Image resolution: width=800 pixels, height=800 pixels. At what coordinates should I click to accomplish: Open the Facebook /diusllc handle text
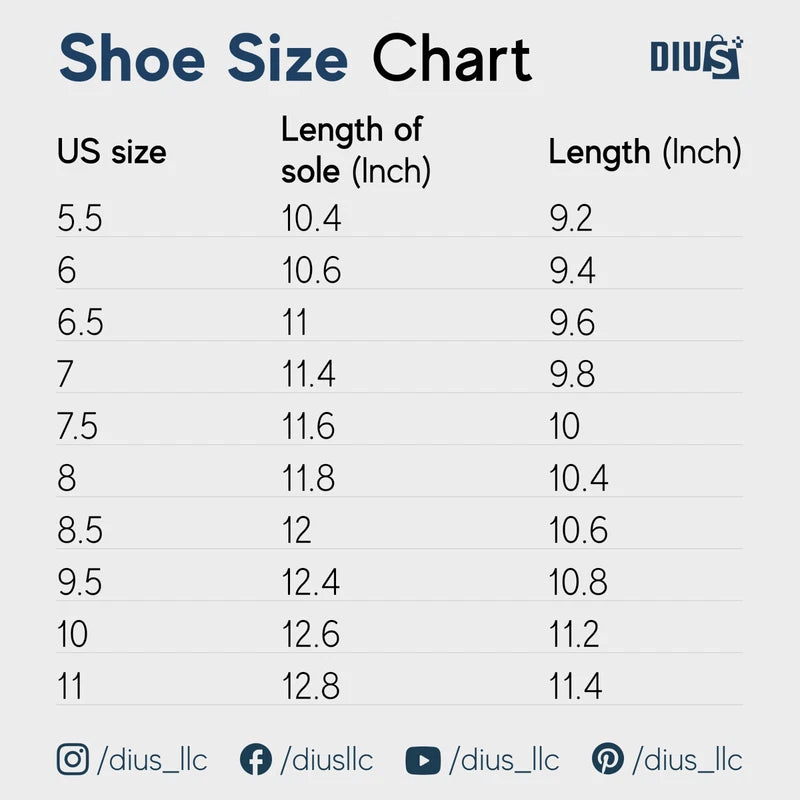pos(326,760)
